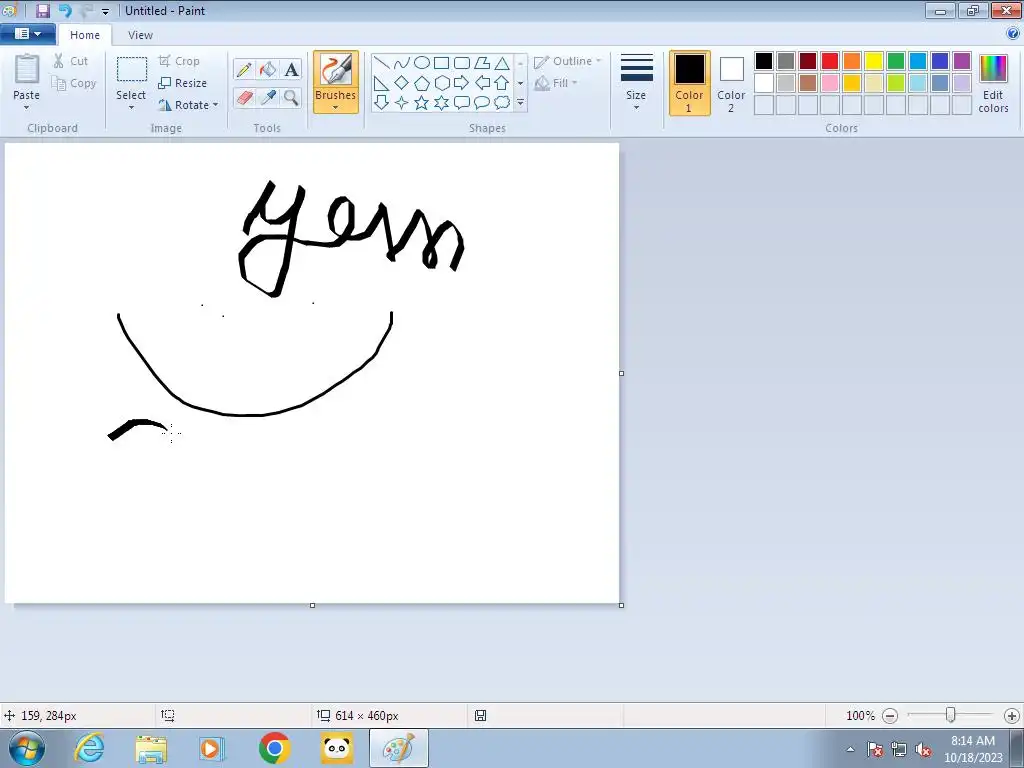This screenshot has height=768, width=1024.
Task: Open the Brushes dropdown arrow
Action: click(335, 108)
